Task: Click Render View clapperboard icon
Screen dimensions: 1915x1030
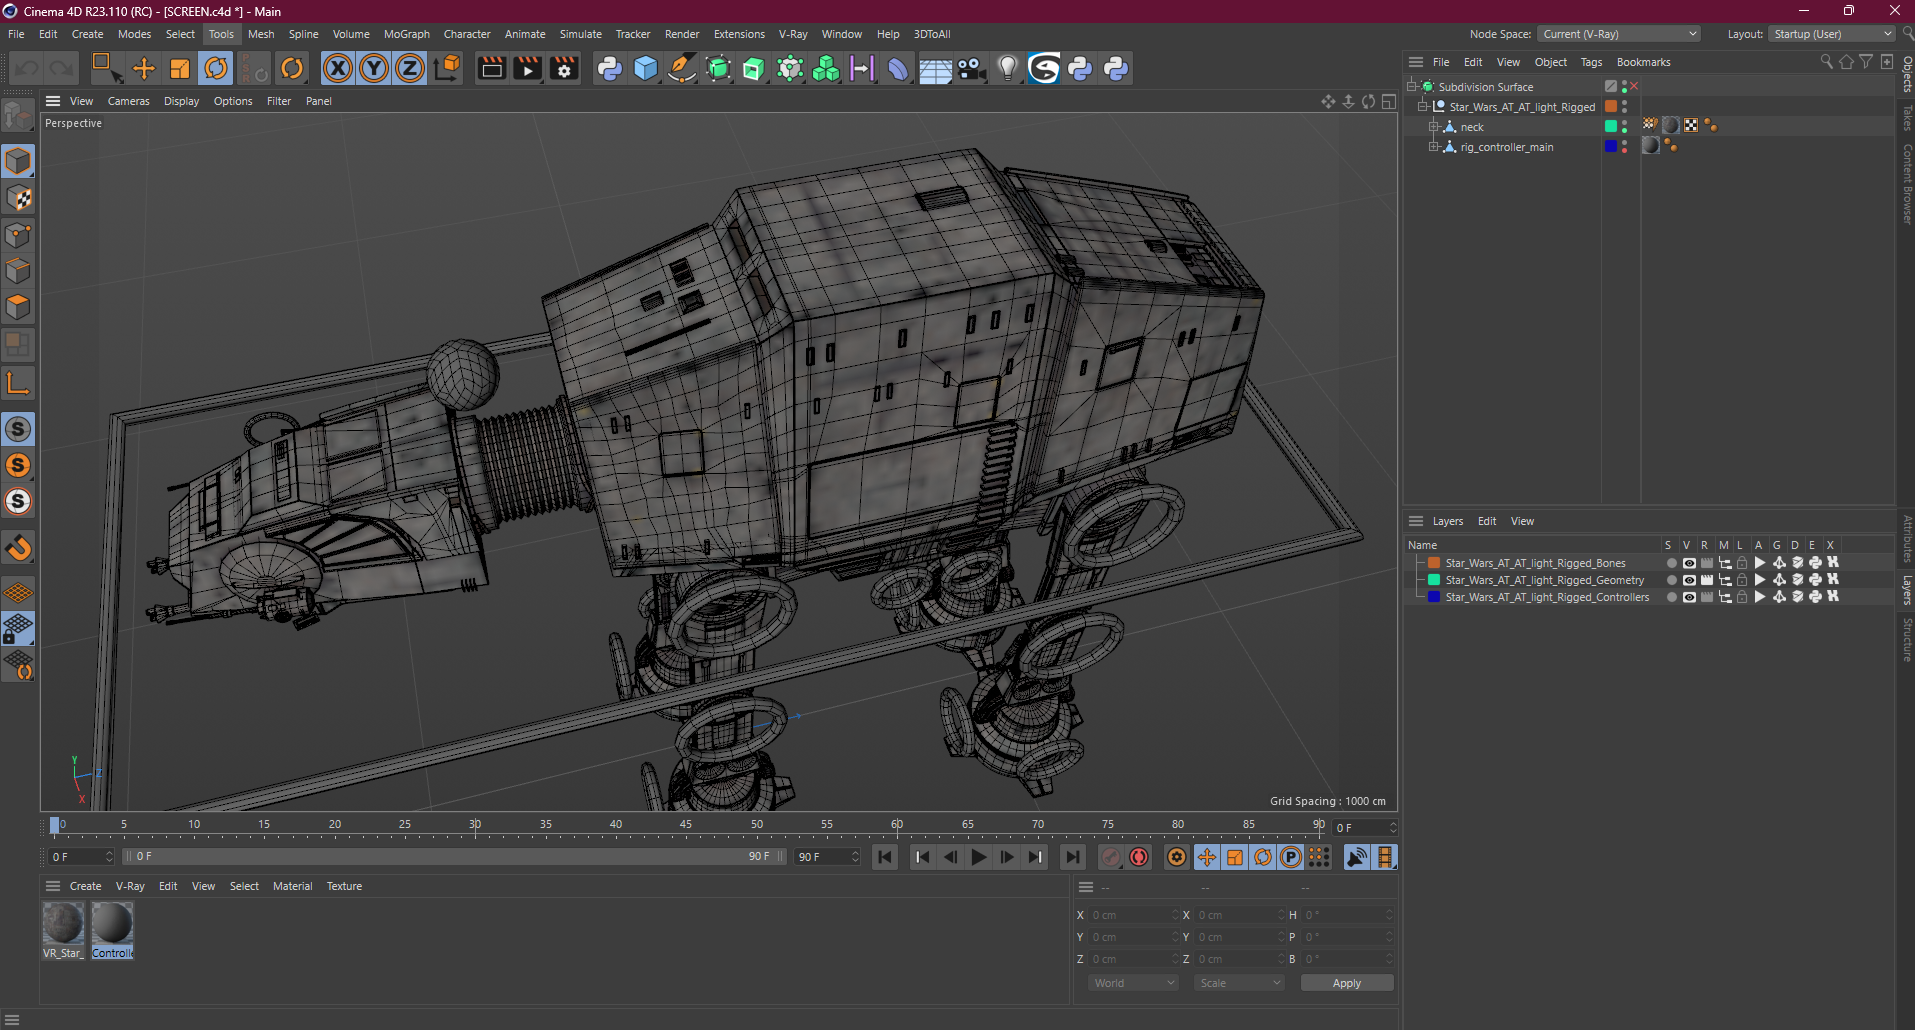Action: [x=491, y=68]
